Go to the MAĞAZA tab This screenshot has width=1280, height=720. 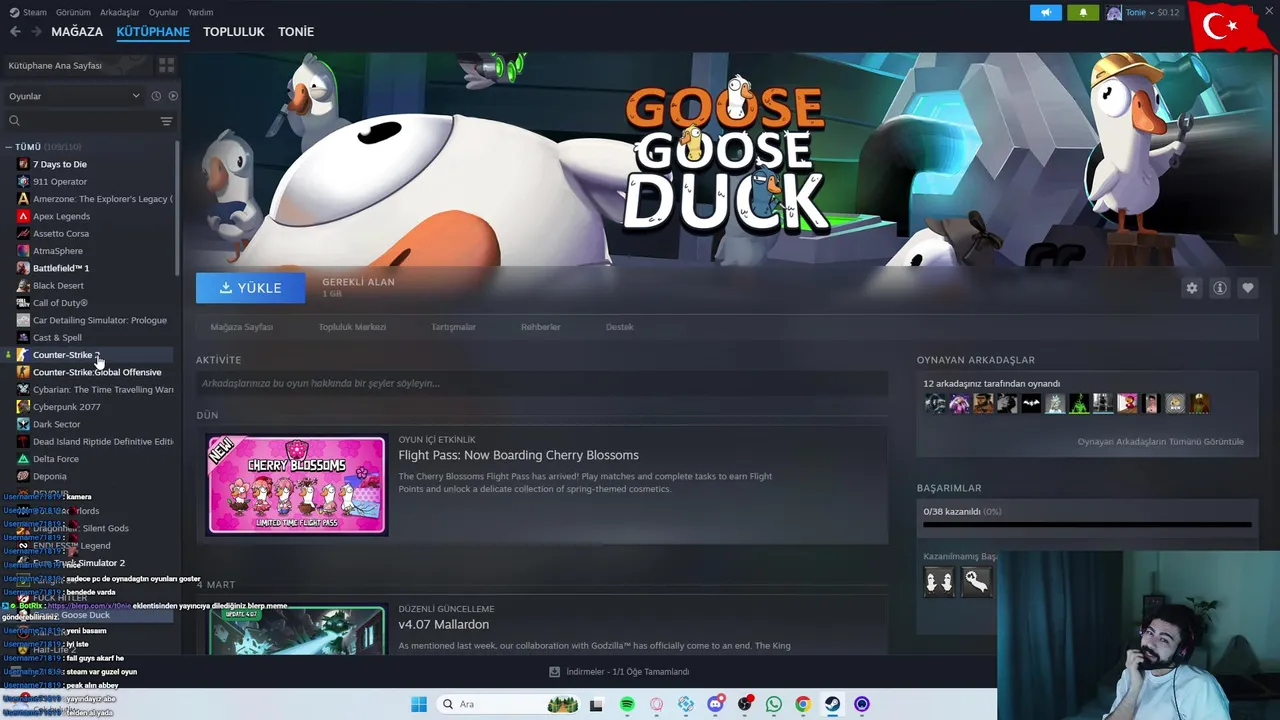coord(77,32)
